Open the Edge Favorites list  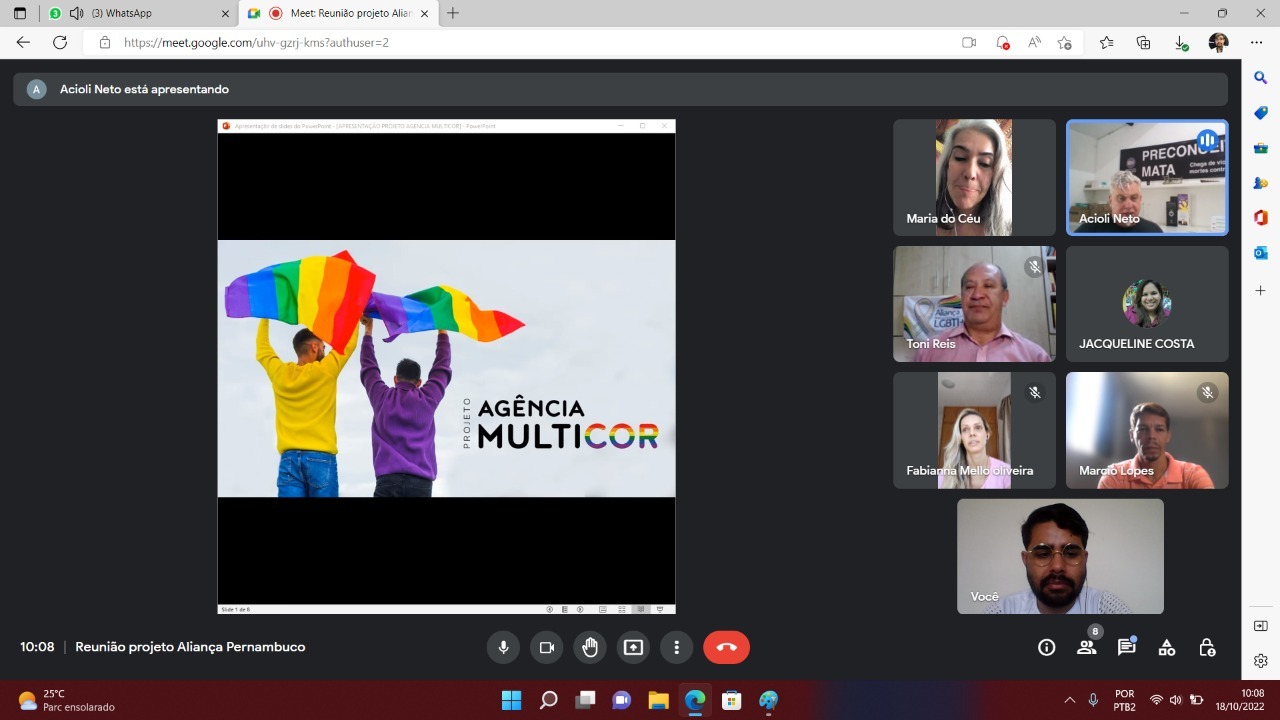(x=1107, y=42)
